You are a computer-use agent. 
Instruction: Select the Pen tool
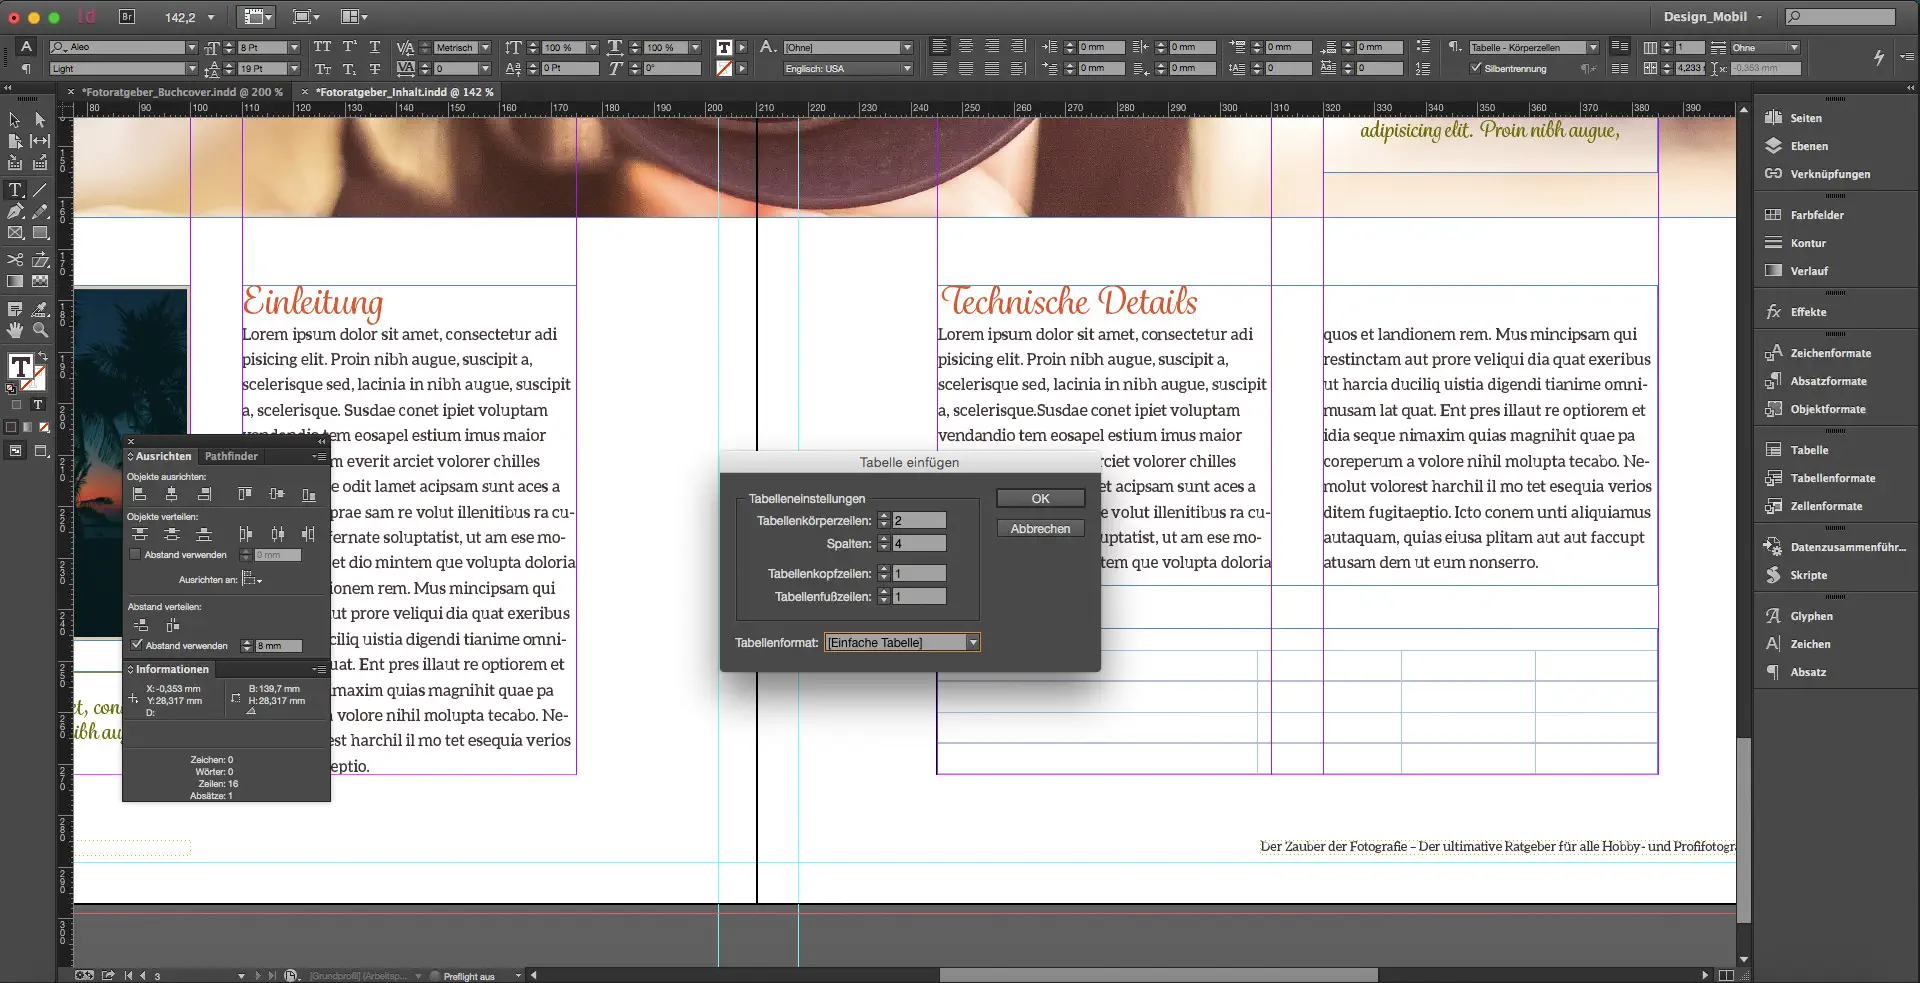(13, 211)
